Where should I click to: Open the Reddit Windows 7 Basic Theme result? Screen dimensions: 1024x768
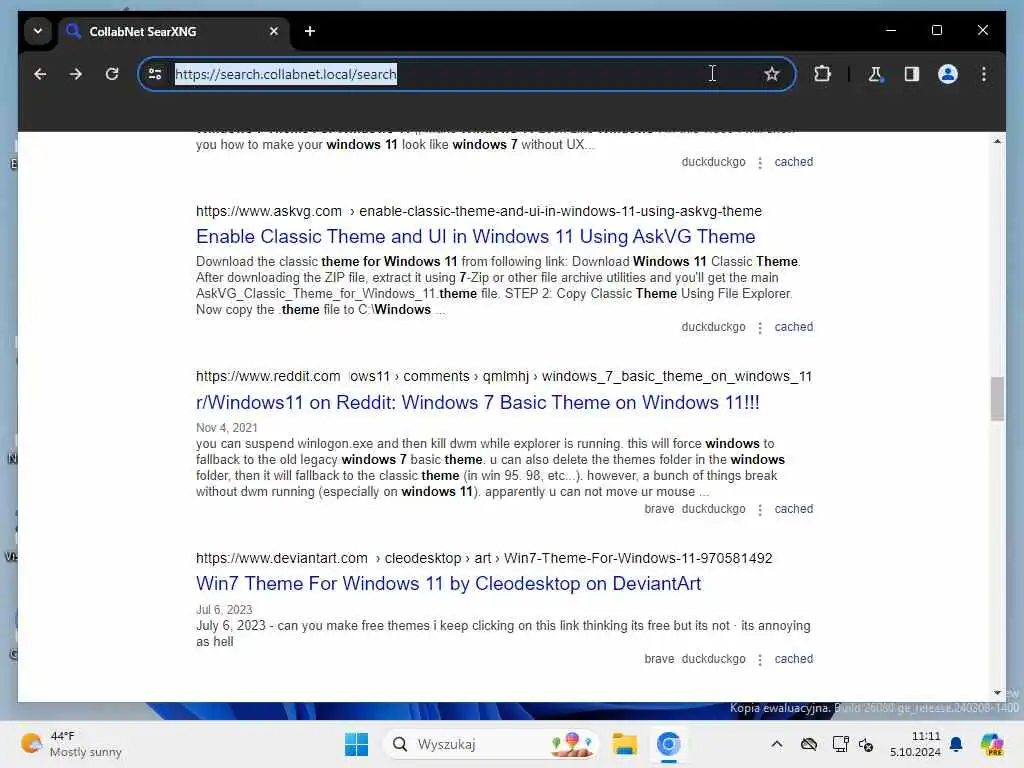click(x=477, y=402)
